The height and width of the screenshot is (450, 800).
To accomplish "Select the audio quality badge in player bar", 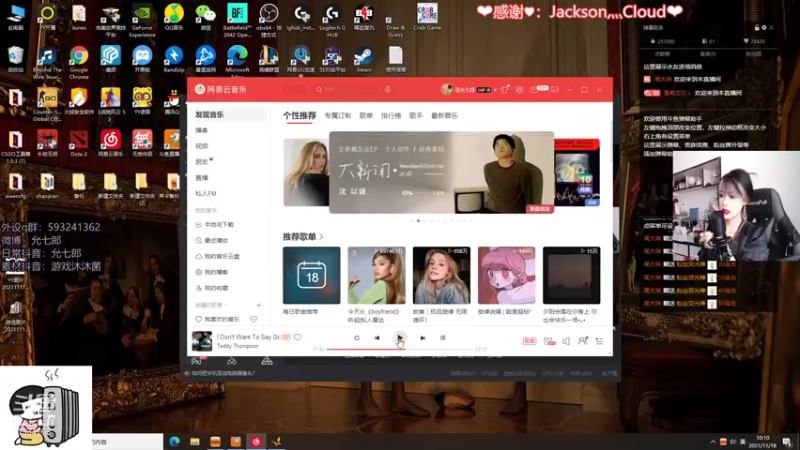I will click(x=529, y=341).
